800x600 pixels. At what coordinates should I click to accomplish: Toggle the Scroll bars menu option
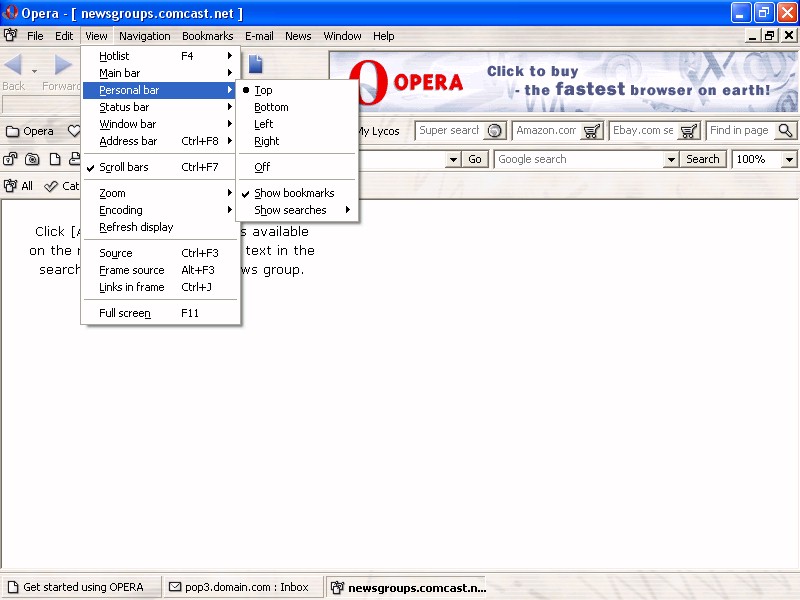pos(124,167)
